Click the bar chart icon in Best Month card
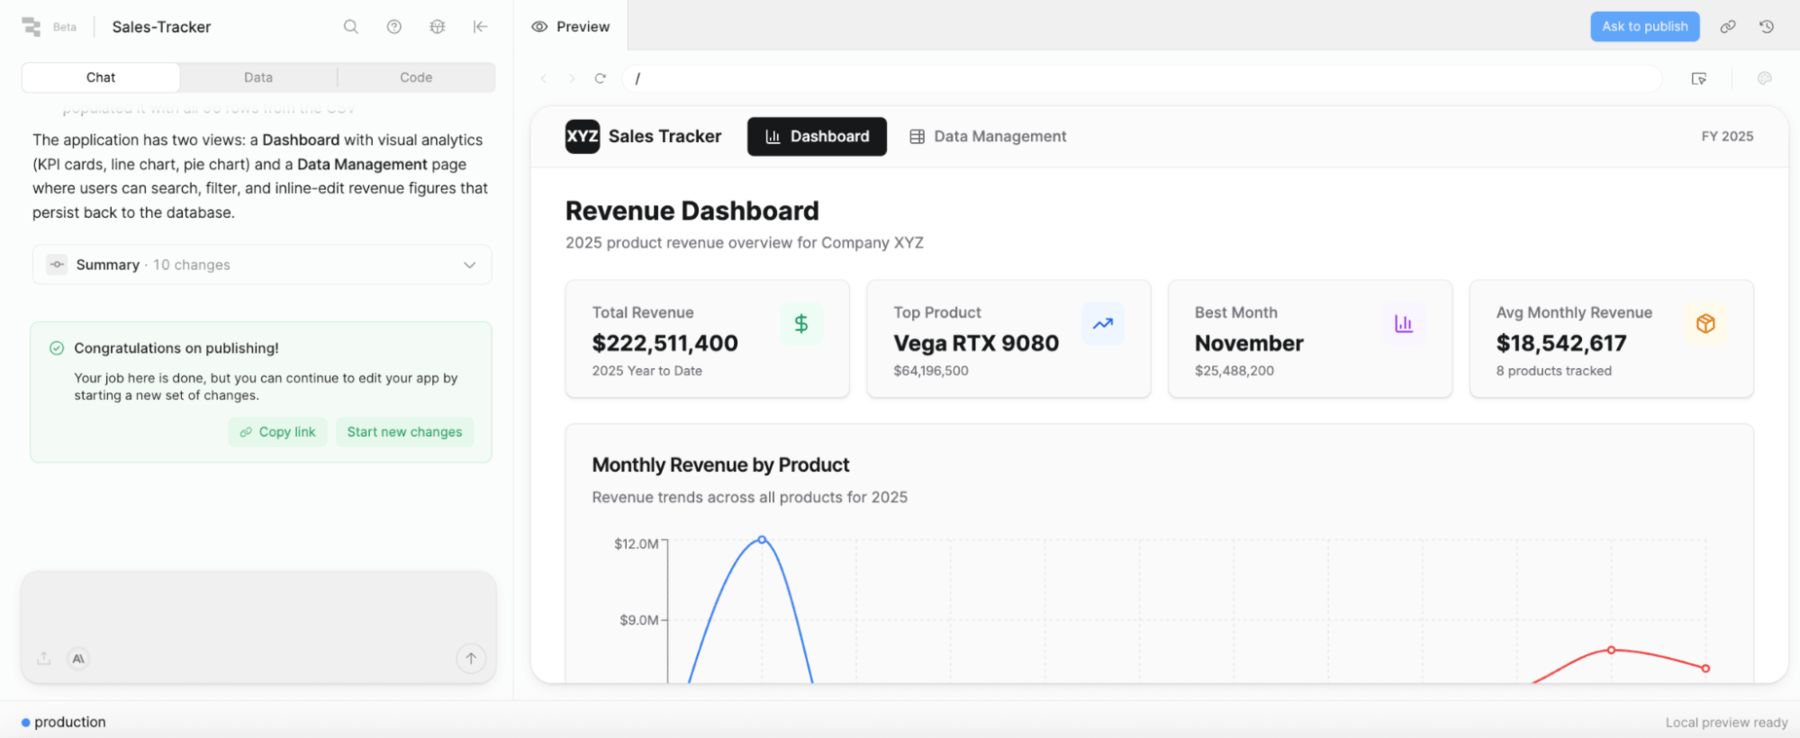The height and width of the screenshot is (738, 1800). click(1404, 324)
